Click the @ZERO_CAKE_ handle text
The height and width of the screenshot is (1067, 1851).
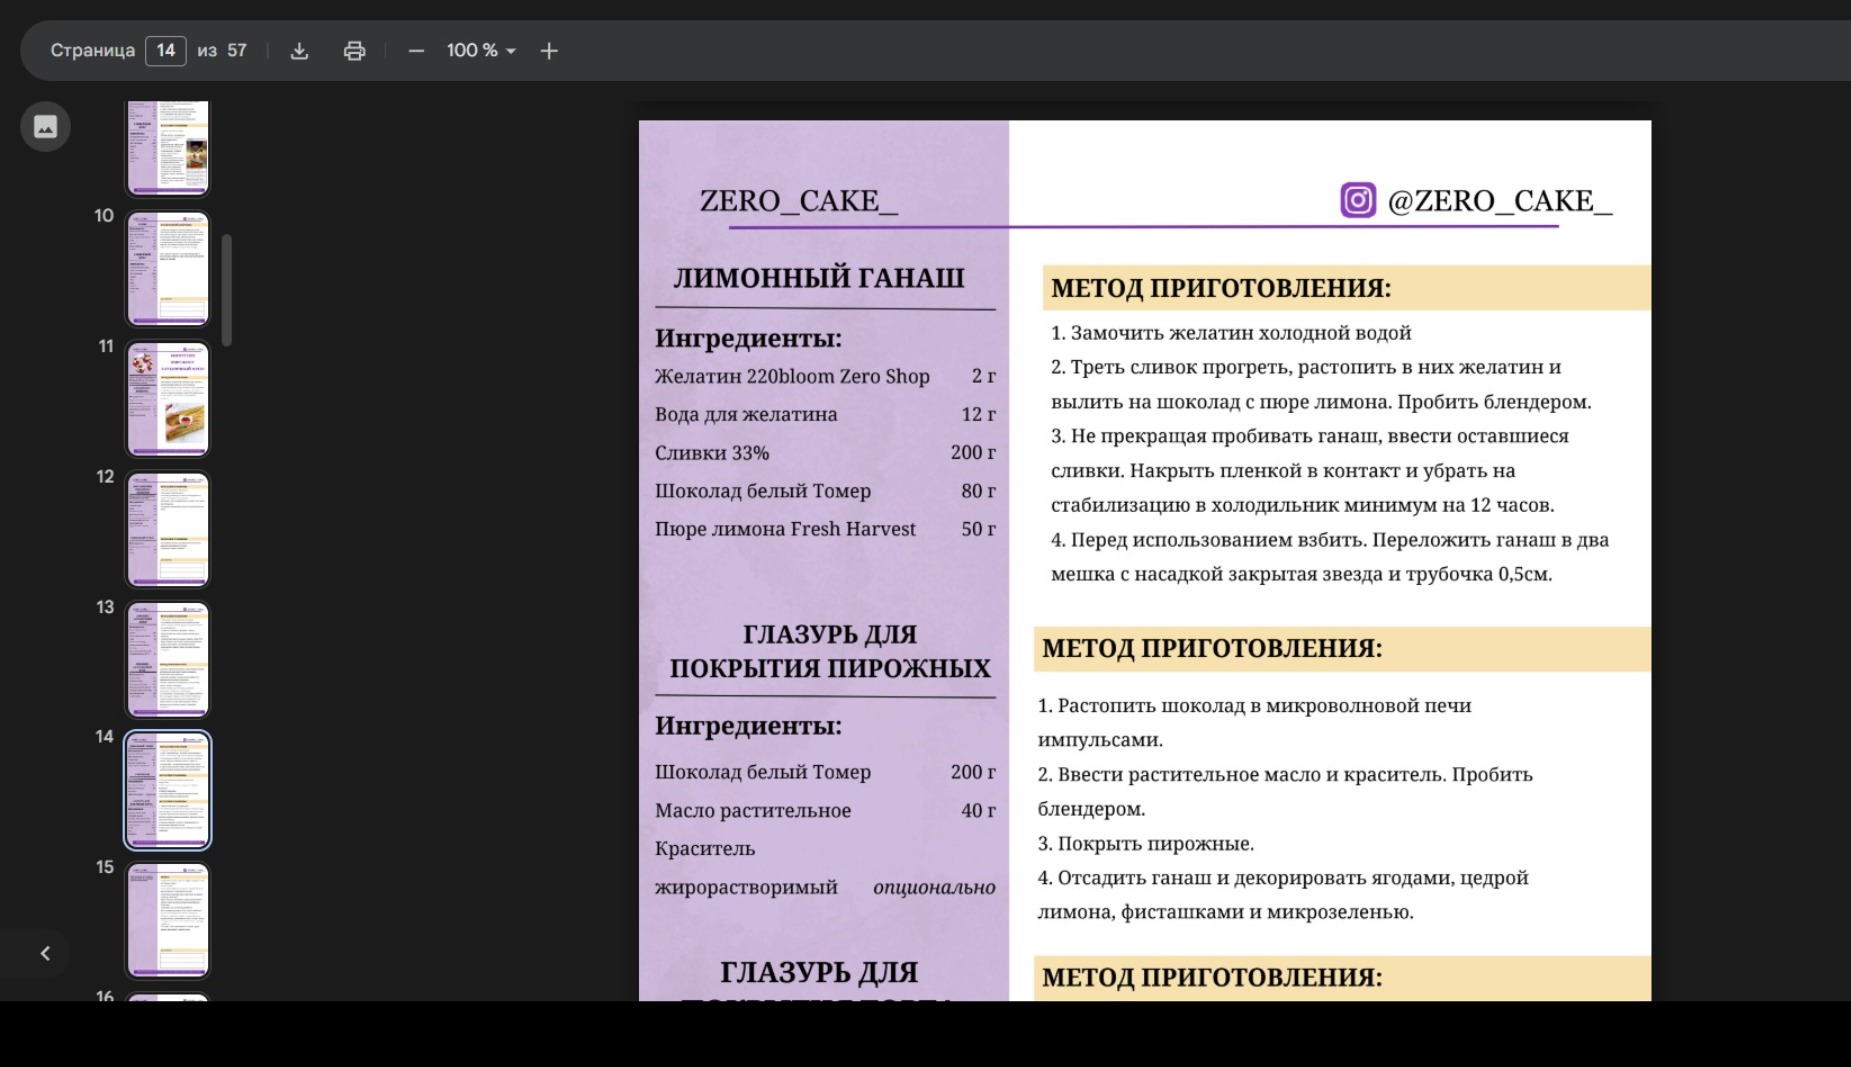click(1500, 201)
